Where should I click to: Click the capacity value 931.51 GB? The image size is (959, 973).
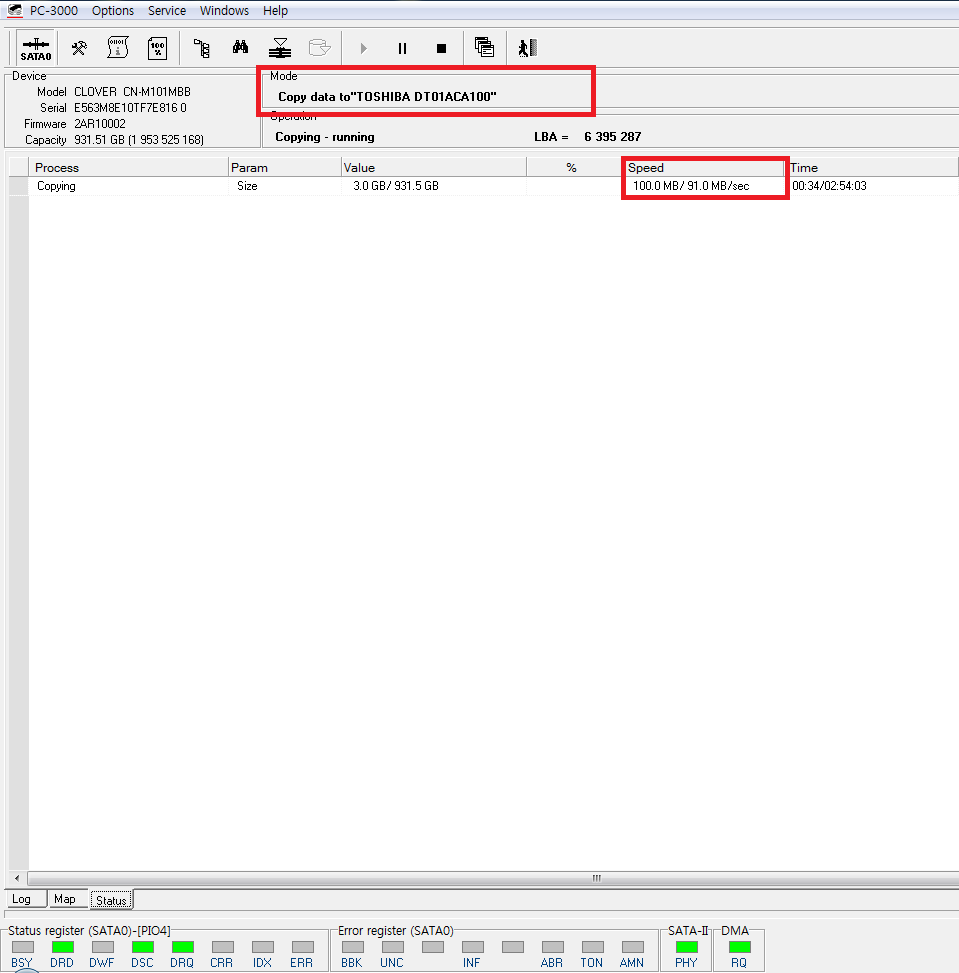point(139,140)
